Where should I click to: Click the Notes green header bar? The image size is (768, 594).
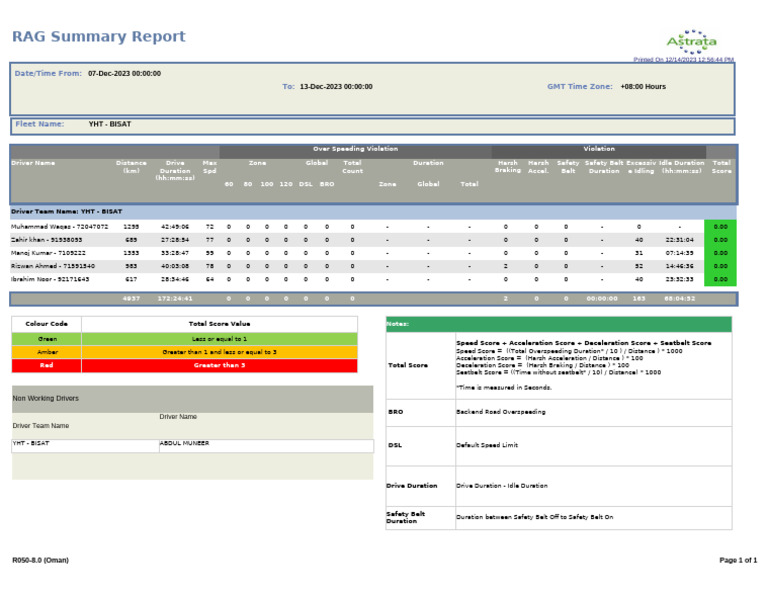pyautogui.click(x=559, y=324)
